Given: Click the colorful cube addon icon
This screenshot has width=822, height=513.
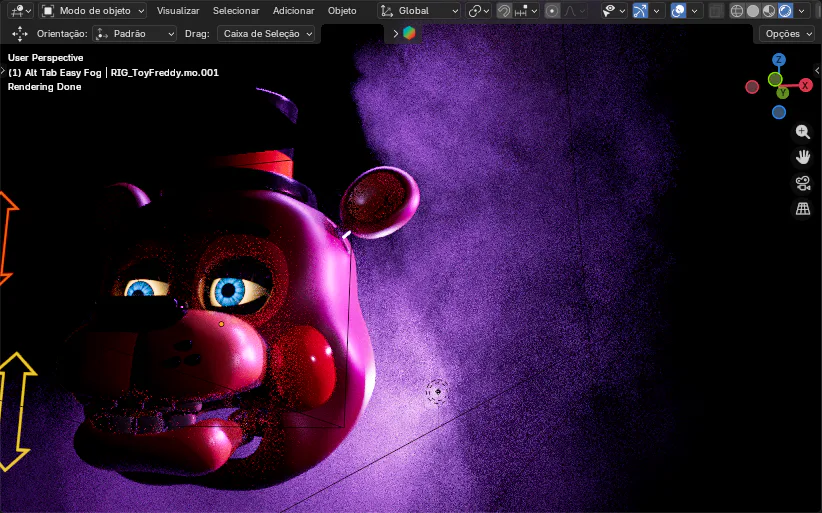Looking at the screenshot, I should point(409,33).
